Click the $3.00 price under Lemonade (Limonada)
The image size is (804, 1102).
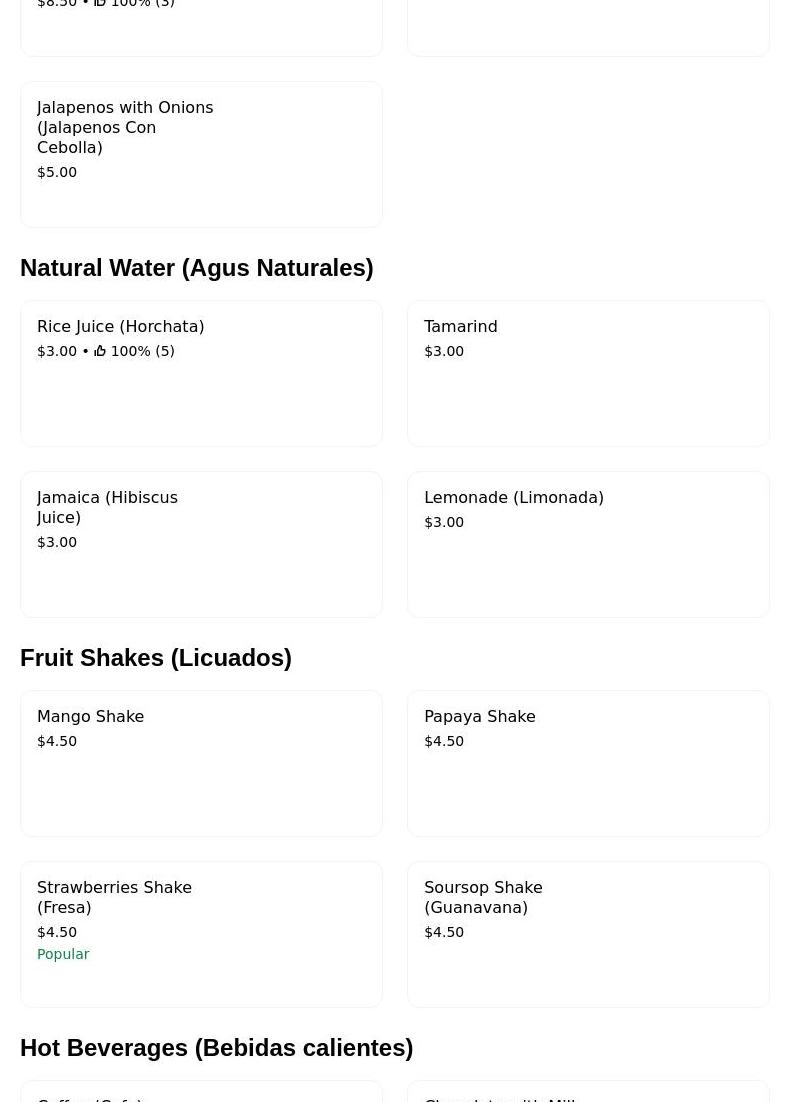point(444,522)
